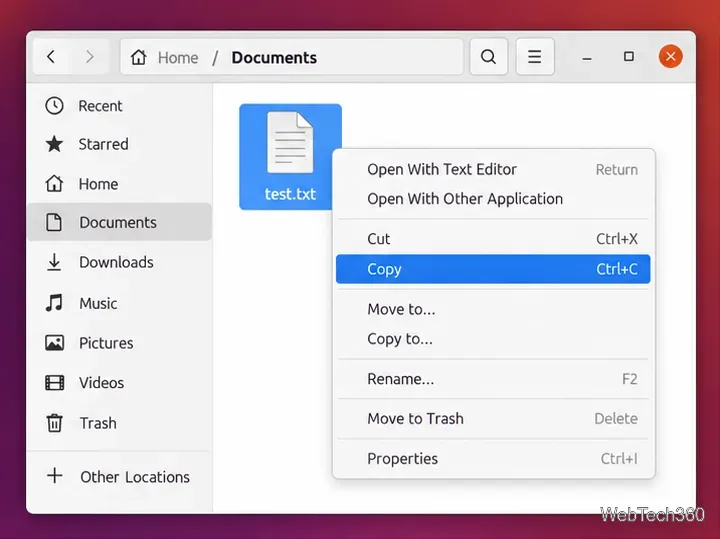Open Videos label in the sidebar

(x=101, y=383)
